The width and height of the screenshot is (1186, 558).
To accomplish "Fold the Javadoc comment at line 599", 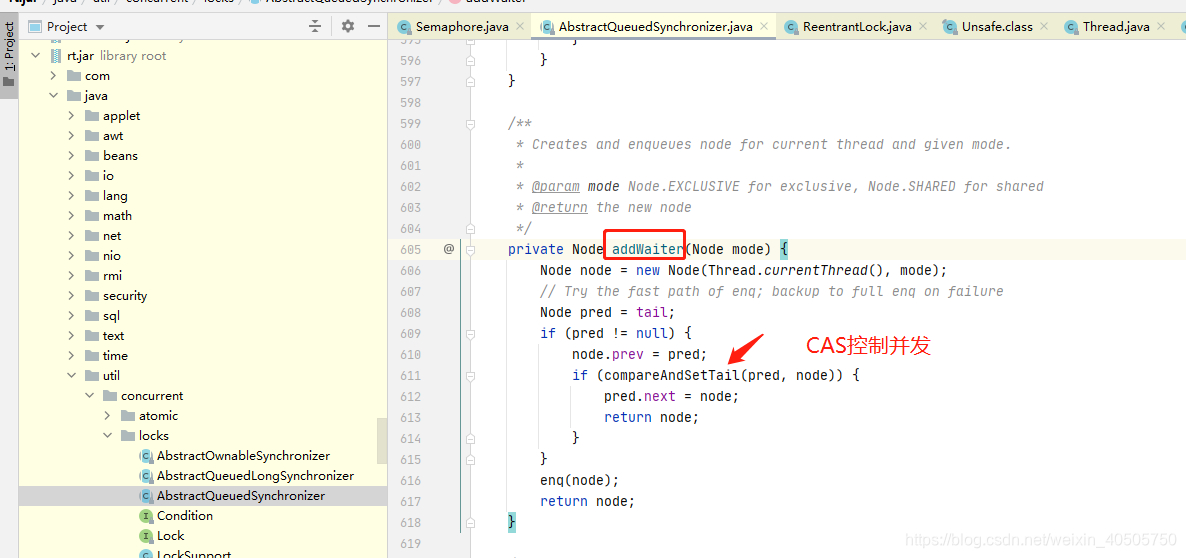I will click(470, 123).
